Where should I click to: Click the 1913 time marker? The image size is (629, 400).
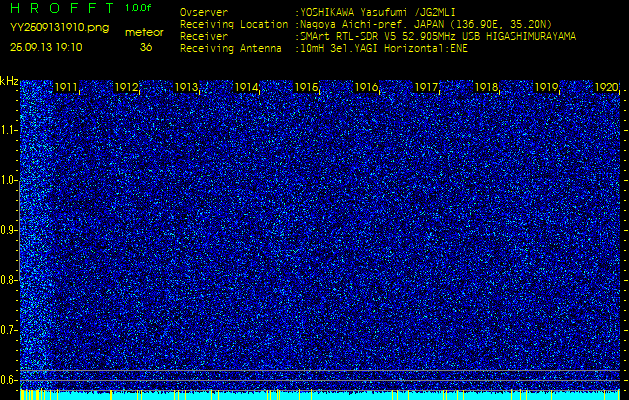tap(186, 87)
